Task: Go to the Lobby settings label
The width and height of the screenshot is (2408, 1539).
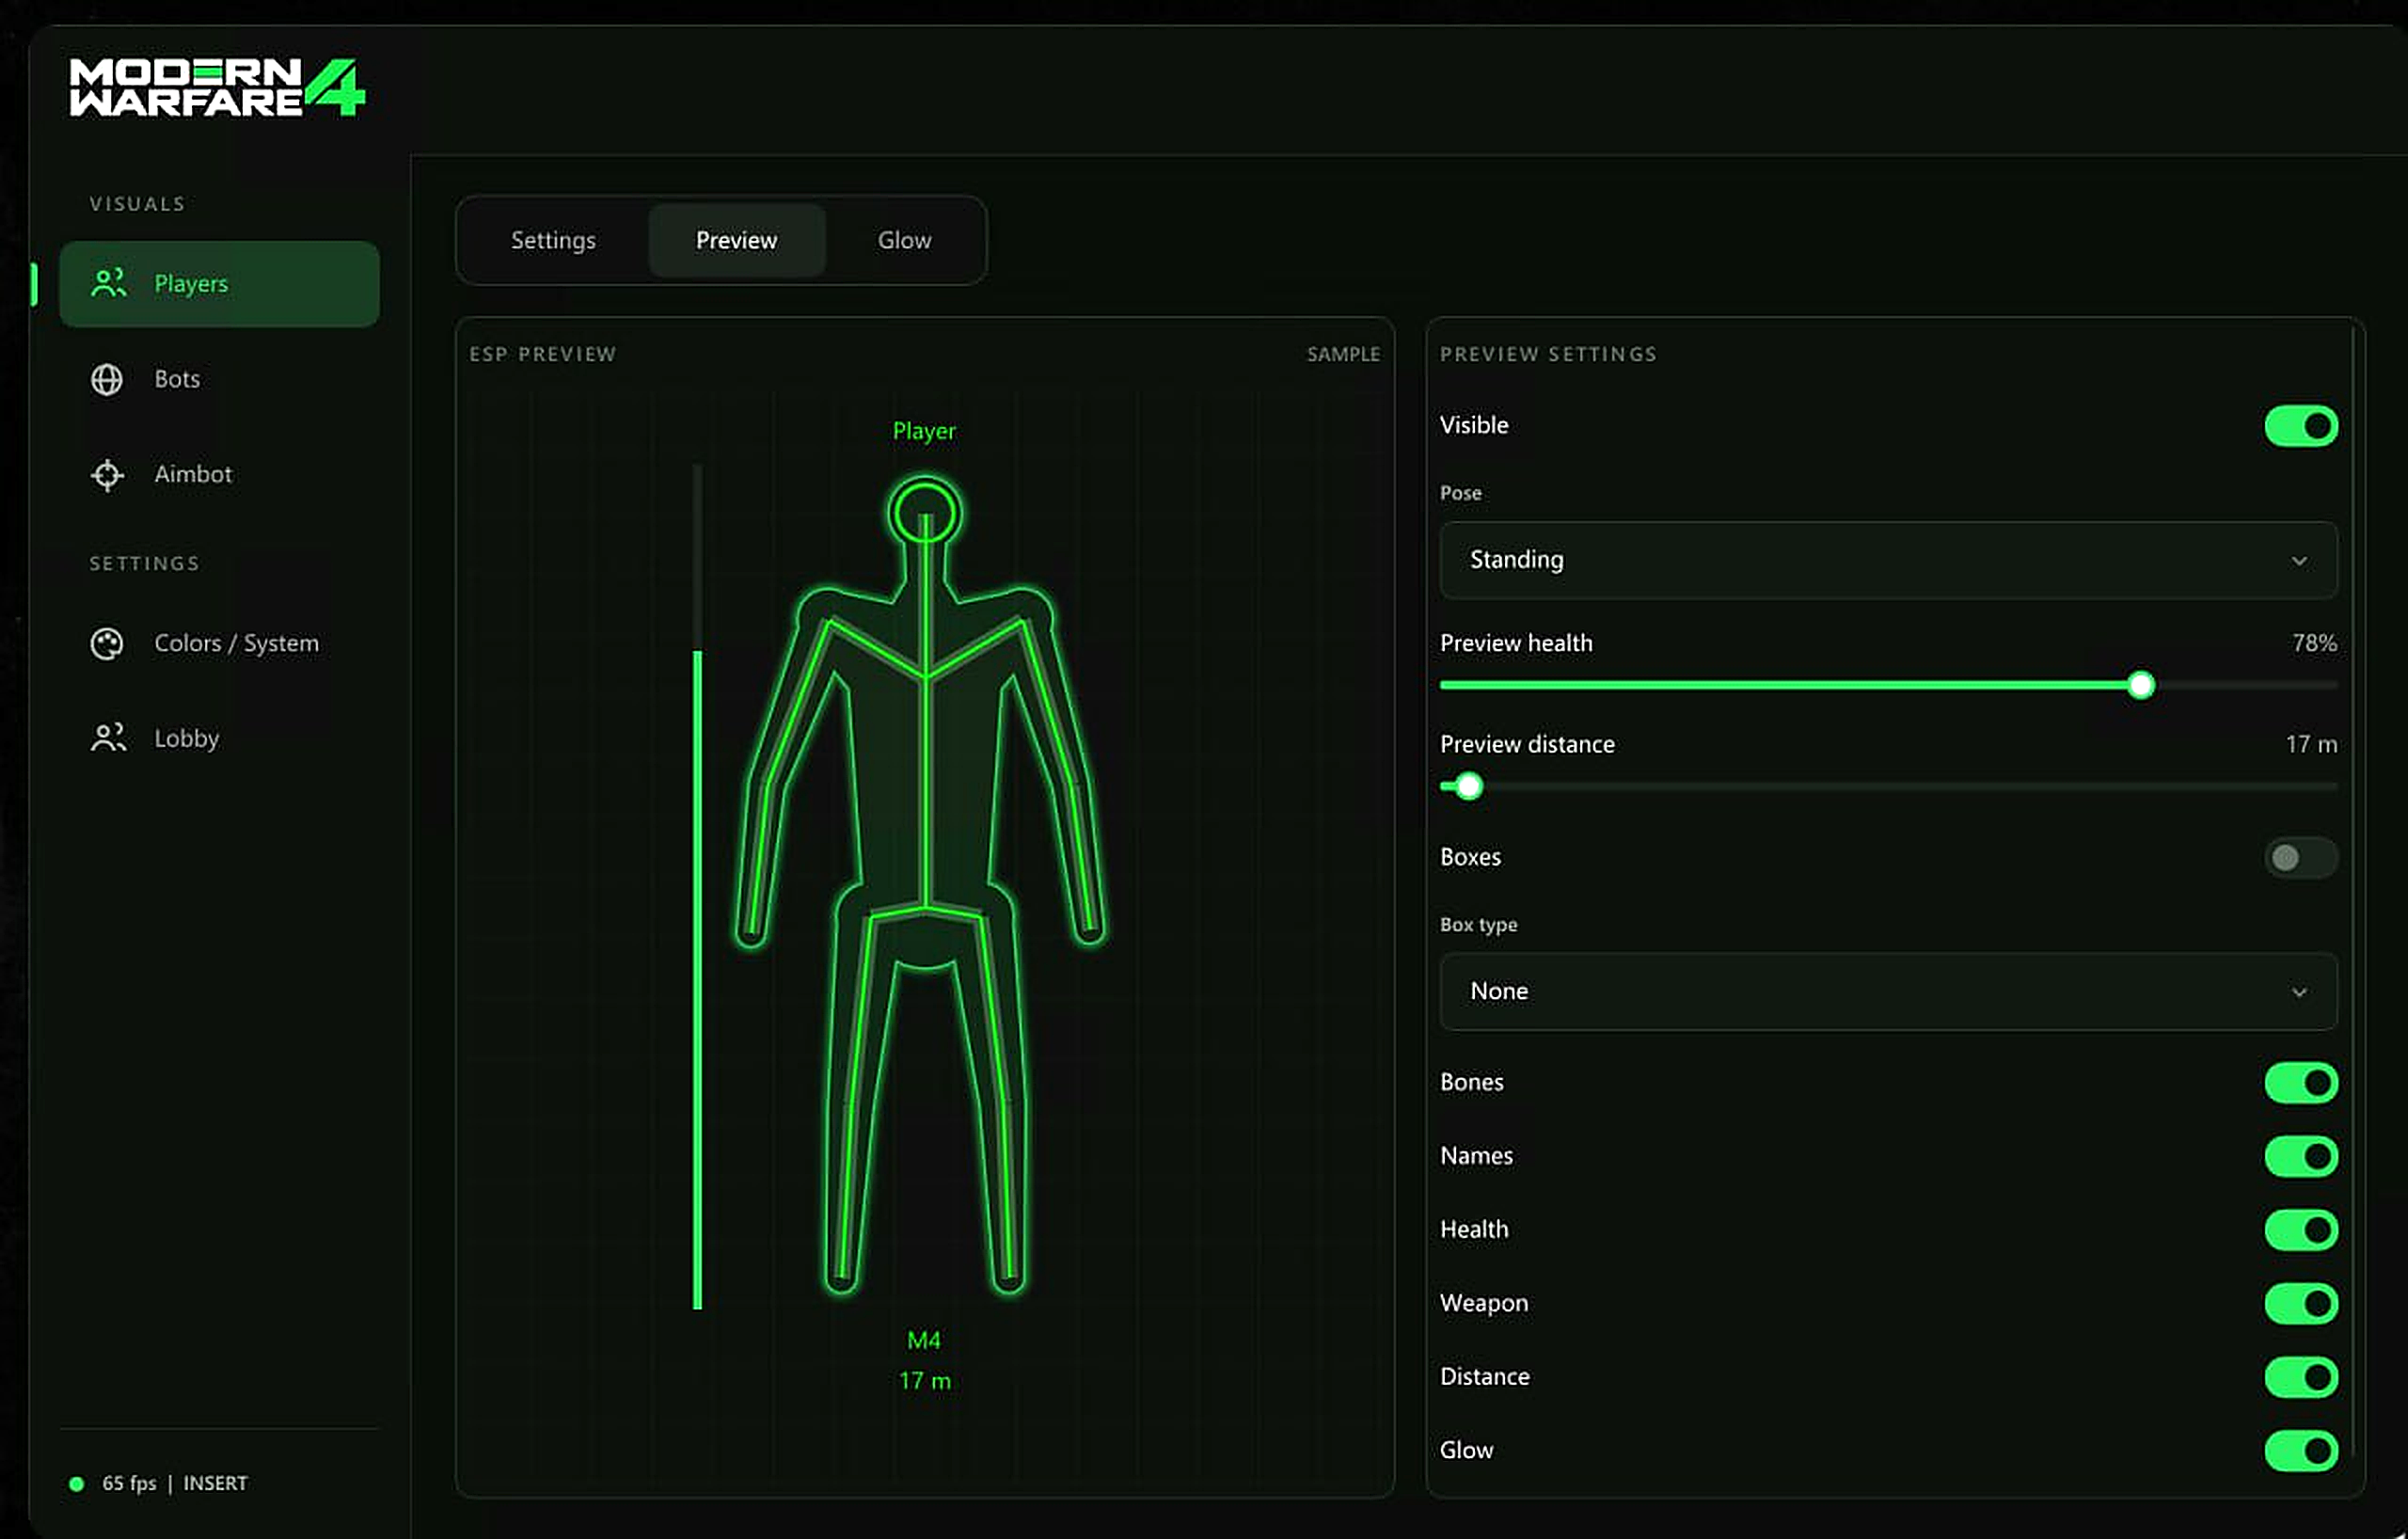Action: 186,738
